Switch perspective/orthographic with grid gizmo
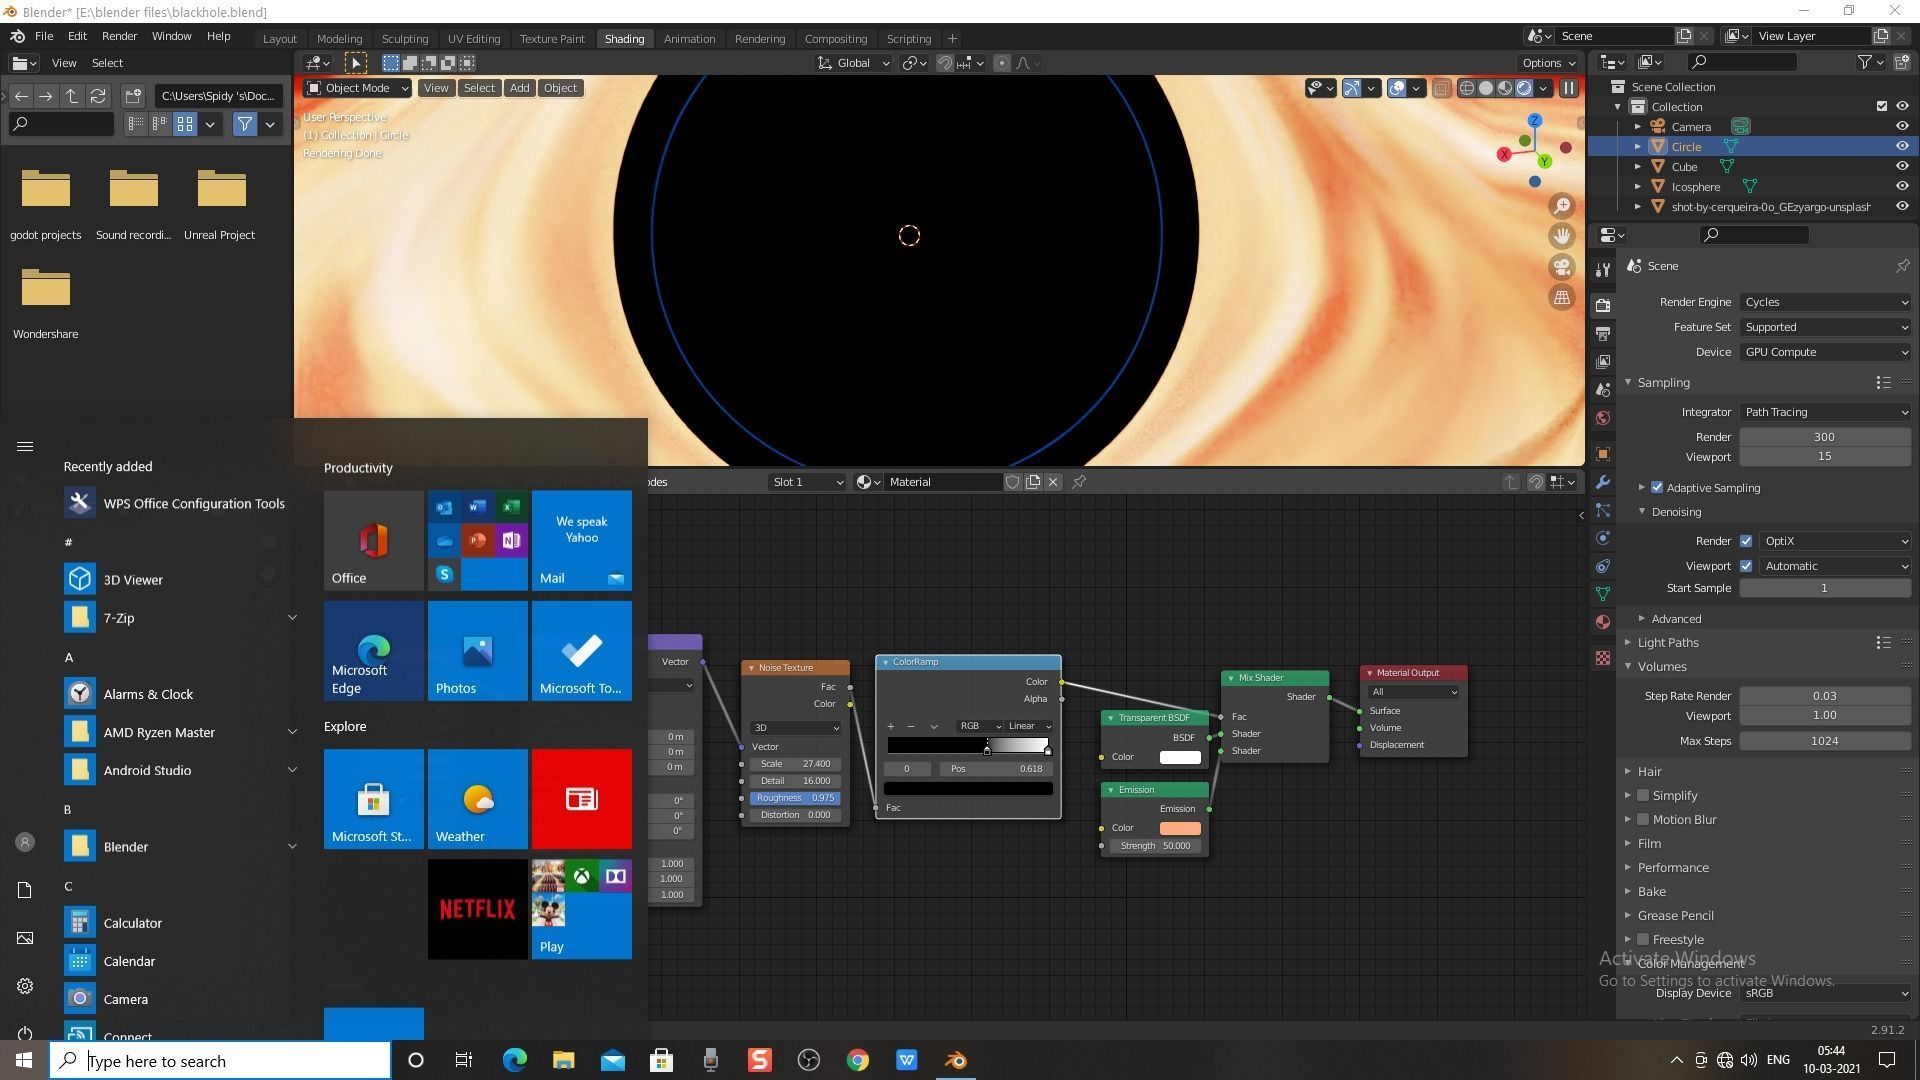This screenshot has height=1080, width=1920. pyautogui.click(x=1562, y=297)
